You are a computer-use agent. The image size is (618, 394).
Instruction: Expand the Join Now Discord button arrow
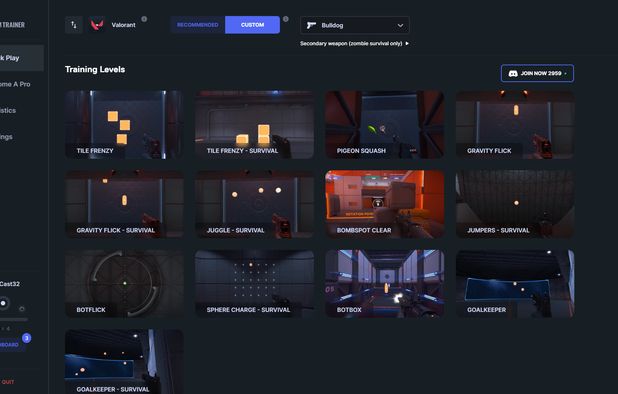[x=566, y=74]
